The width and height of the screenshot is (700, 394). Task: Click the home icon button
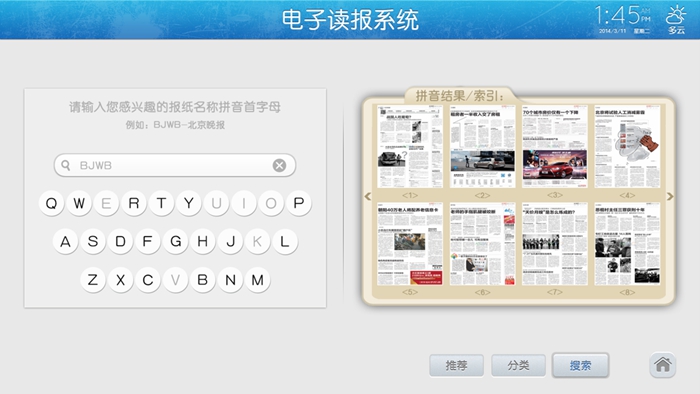tap(662, 365)
